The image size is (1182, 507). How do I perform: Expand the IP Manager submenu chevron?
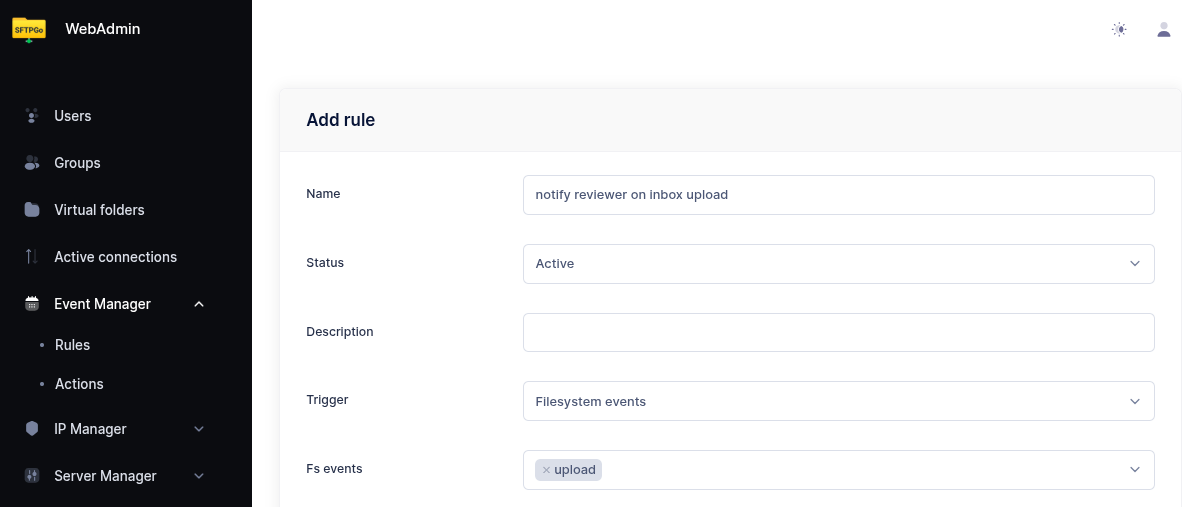tap(199, 429)
